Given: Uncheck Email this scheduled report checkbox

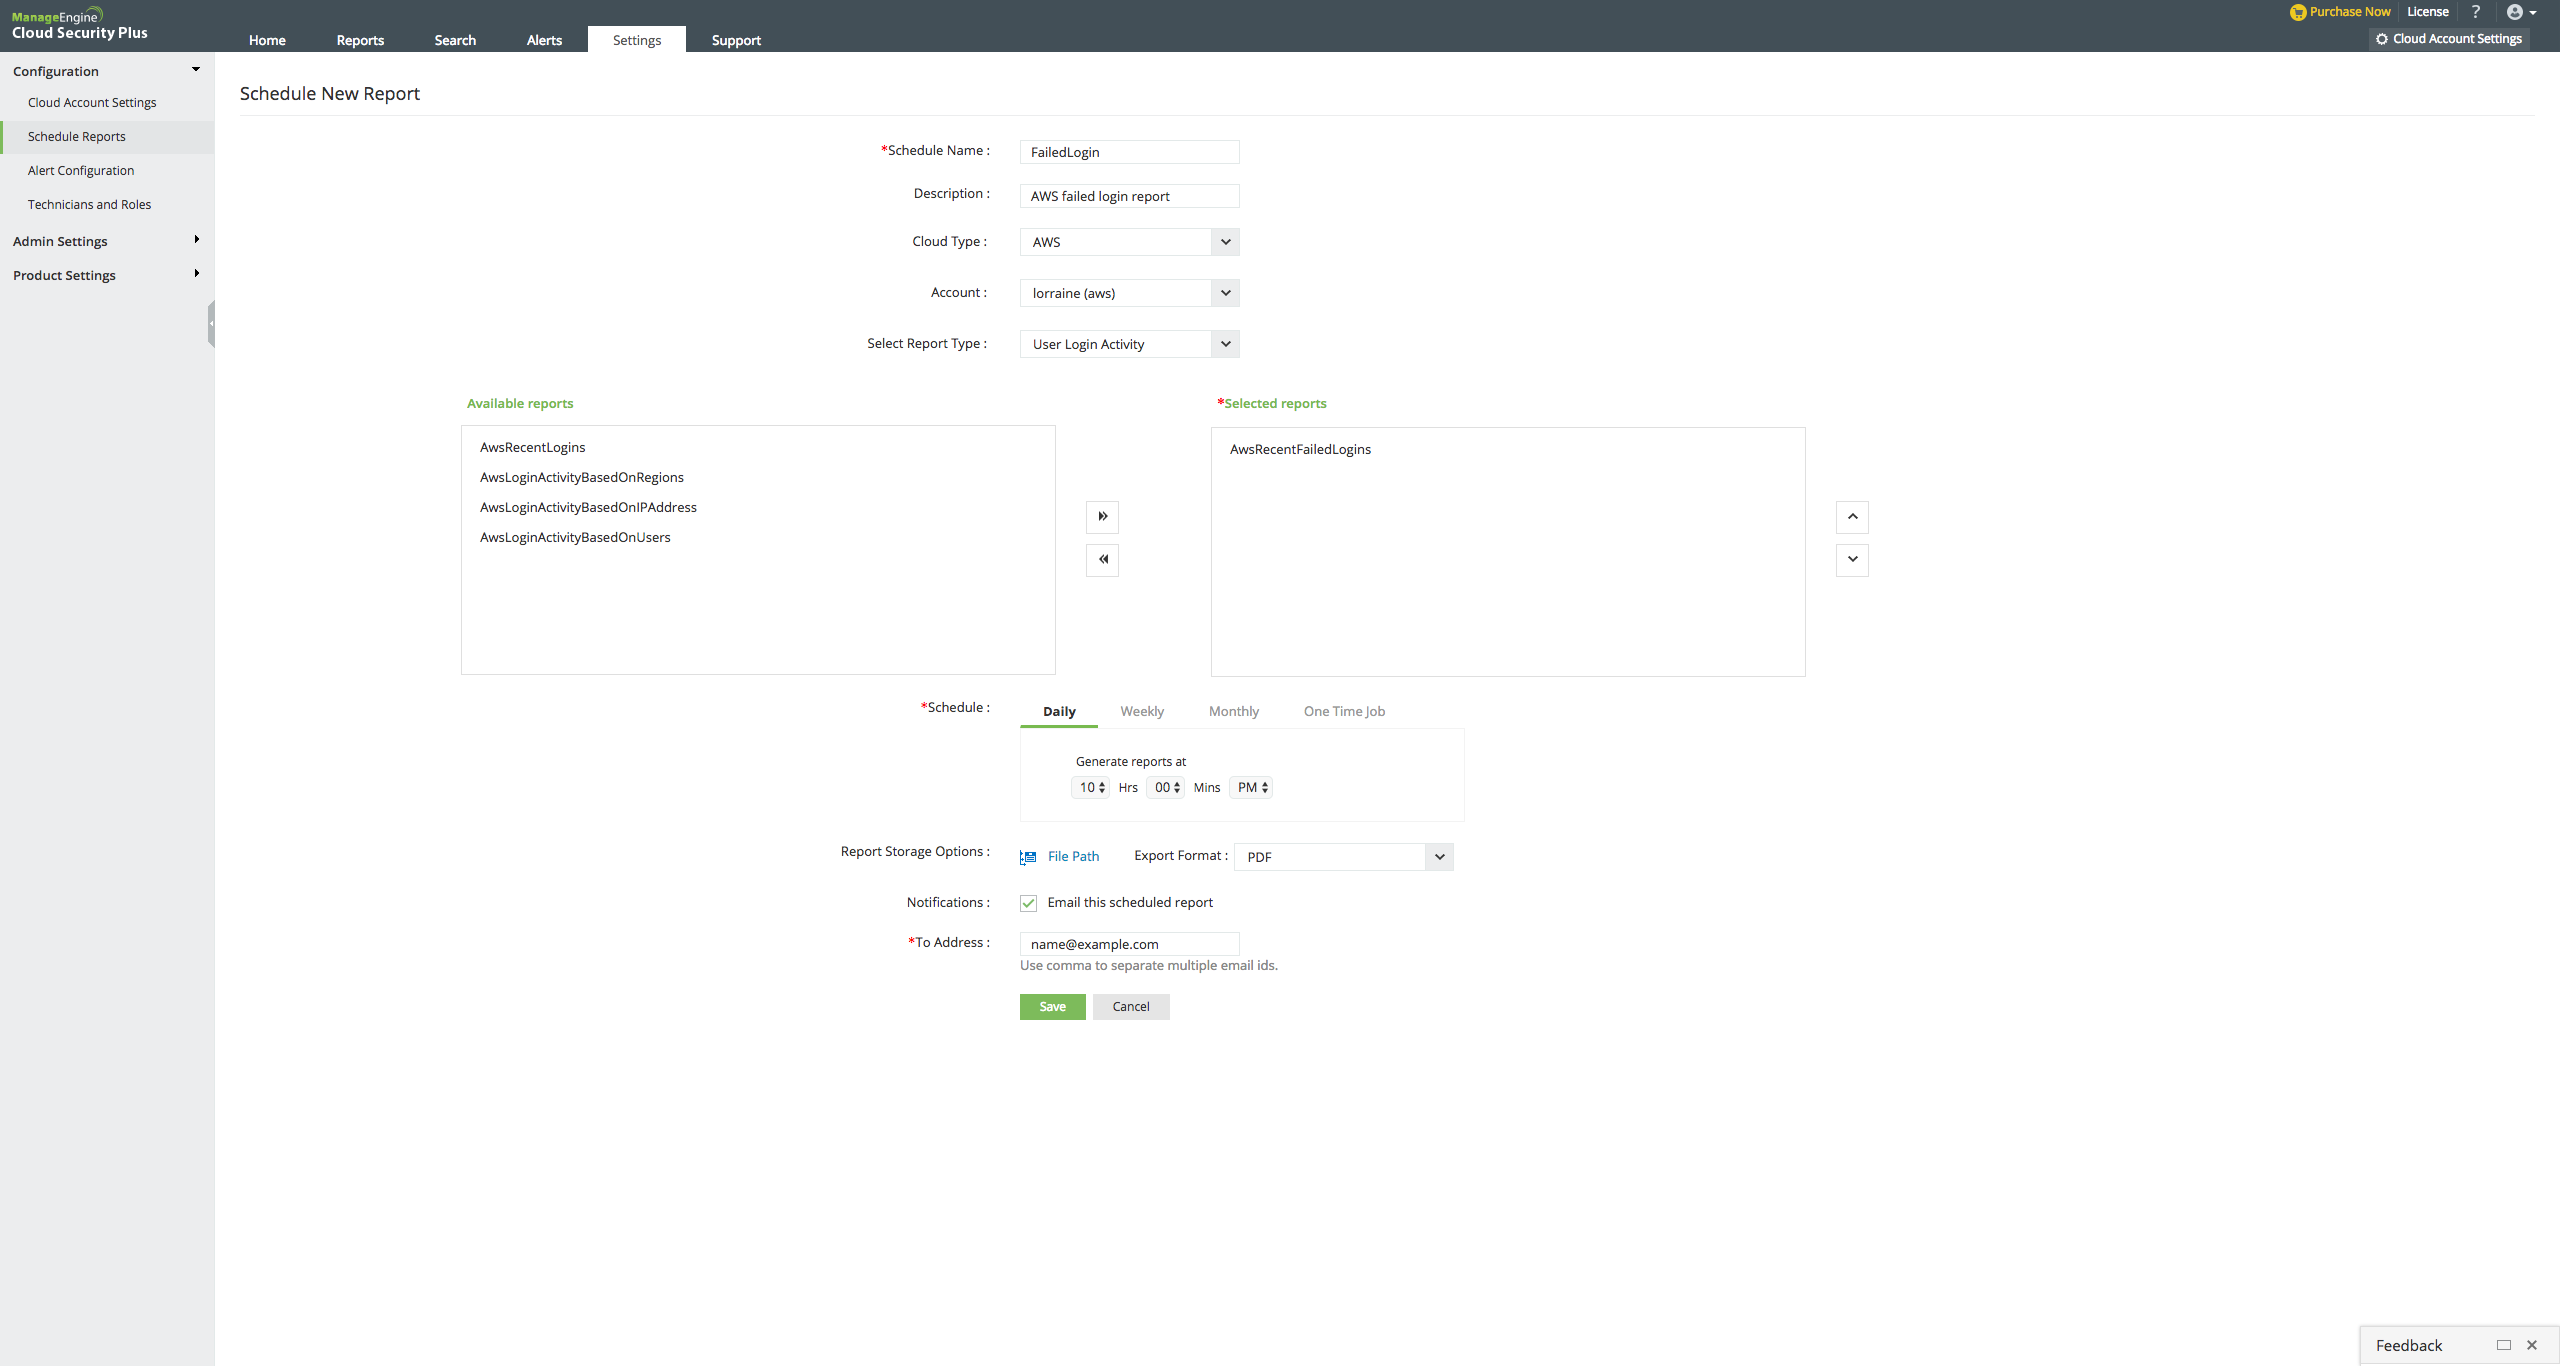Looking at the screenshot, I should (x=1028, y=903).
